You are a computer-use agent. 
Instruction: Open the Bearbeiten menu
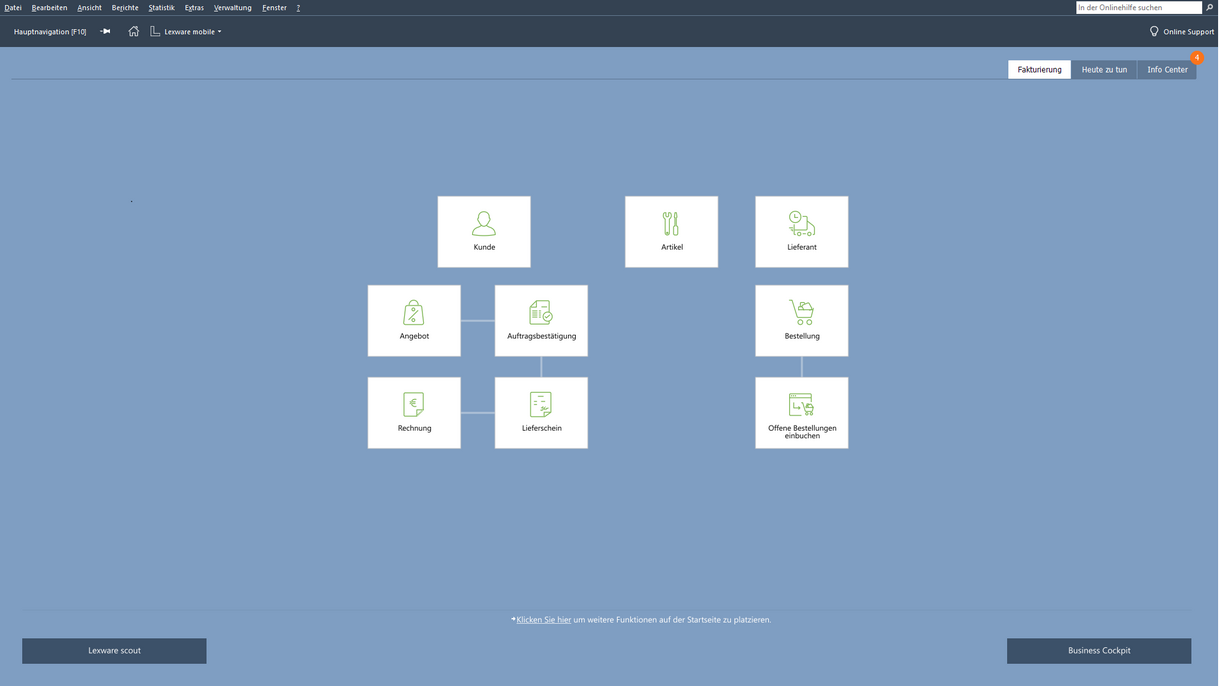tap(49, 7)
